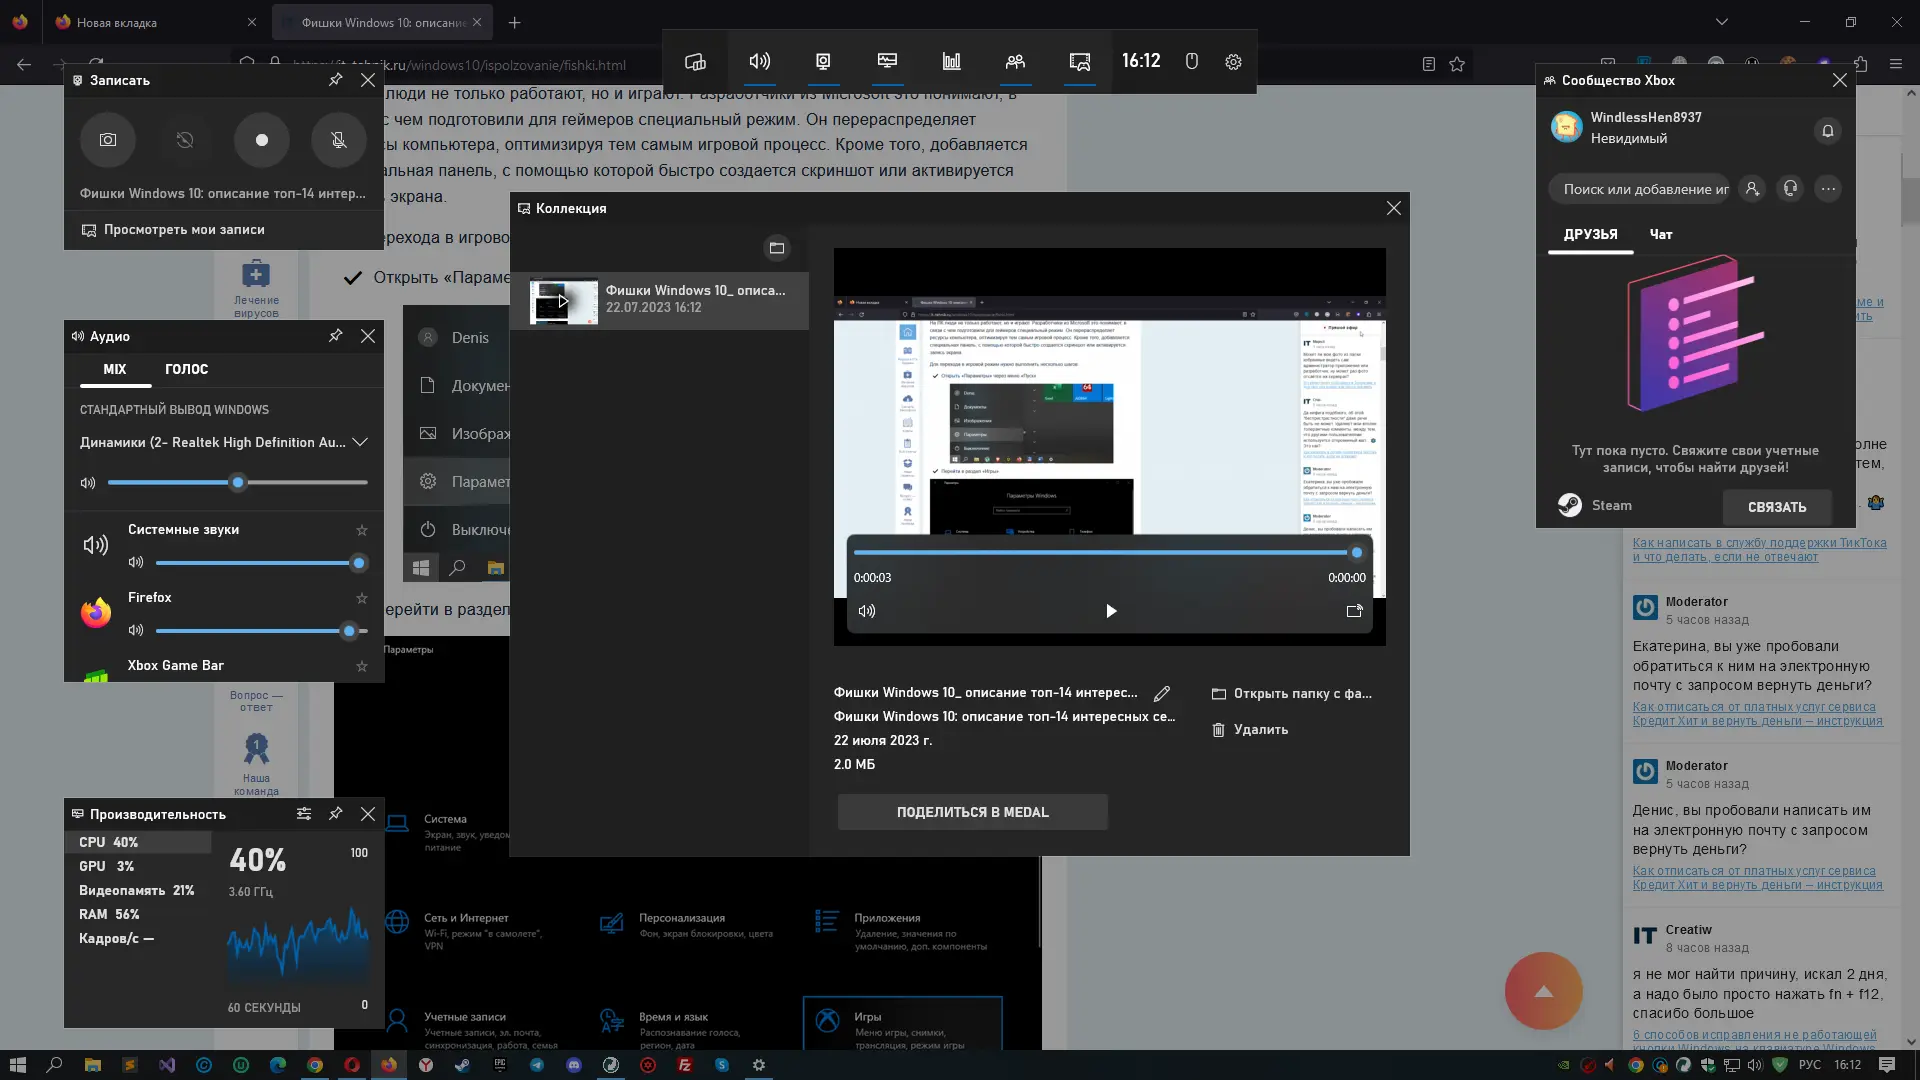Select the Видеопамять 21% metric
The width and height of the screenshot is (1920, 1080).
click(x=138, y=890)
